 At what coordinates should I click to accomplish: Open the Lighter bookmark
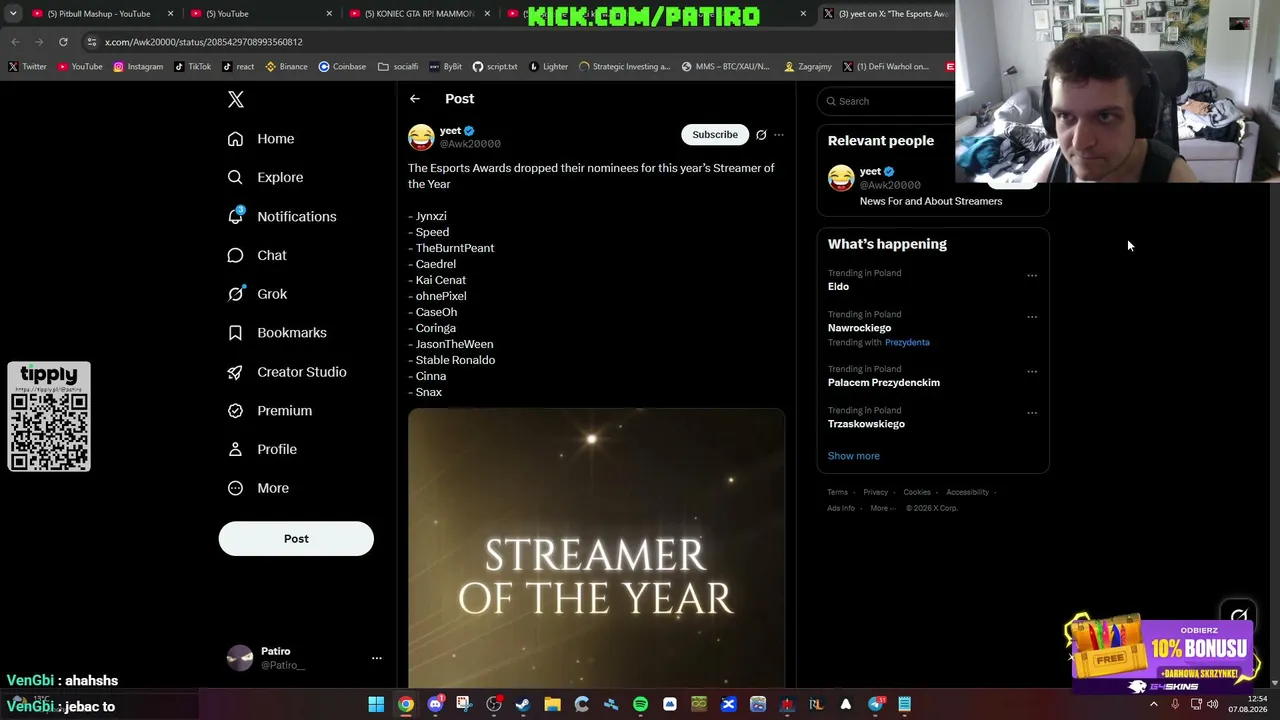click(x=548, y=67)
